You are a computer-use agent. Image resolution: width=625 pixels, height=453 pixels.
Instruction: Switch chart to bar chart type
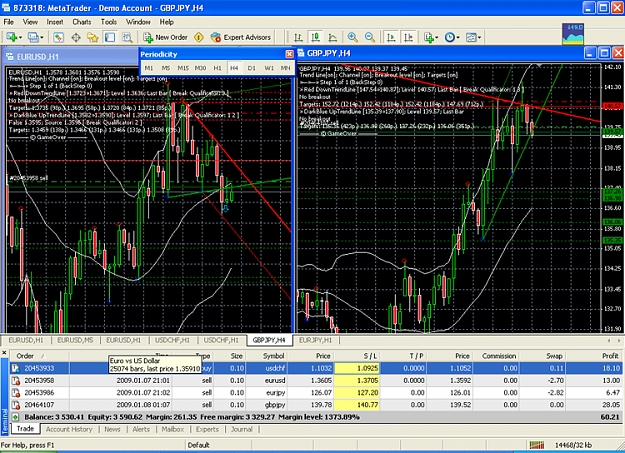pos(298,37)
